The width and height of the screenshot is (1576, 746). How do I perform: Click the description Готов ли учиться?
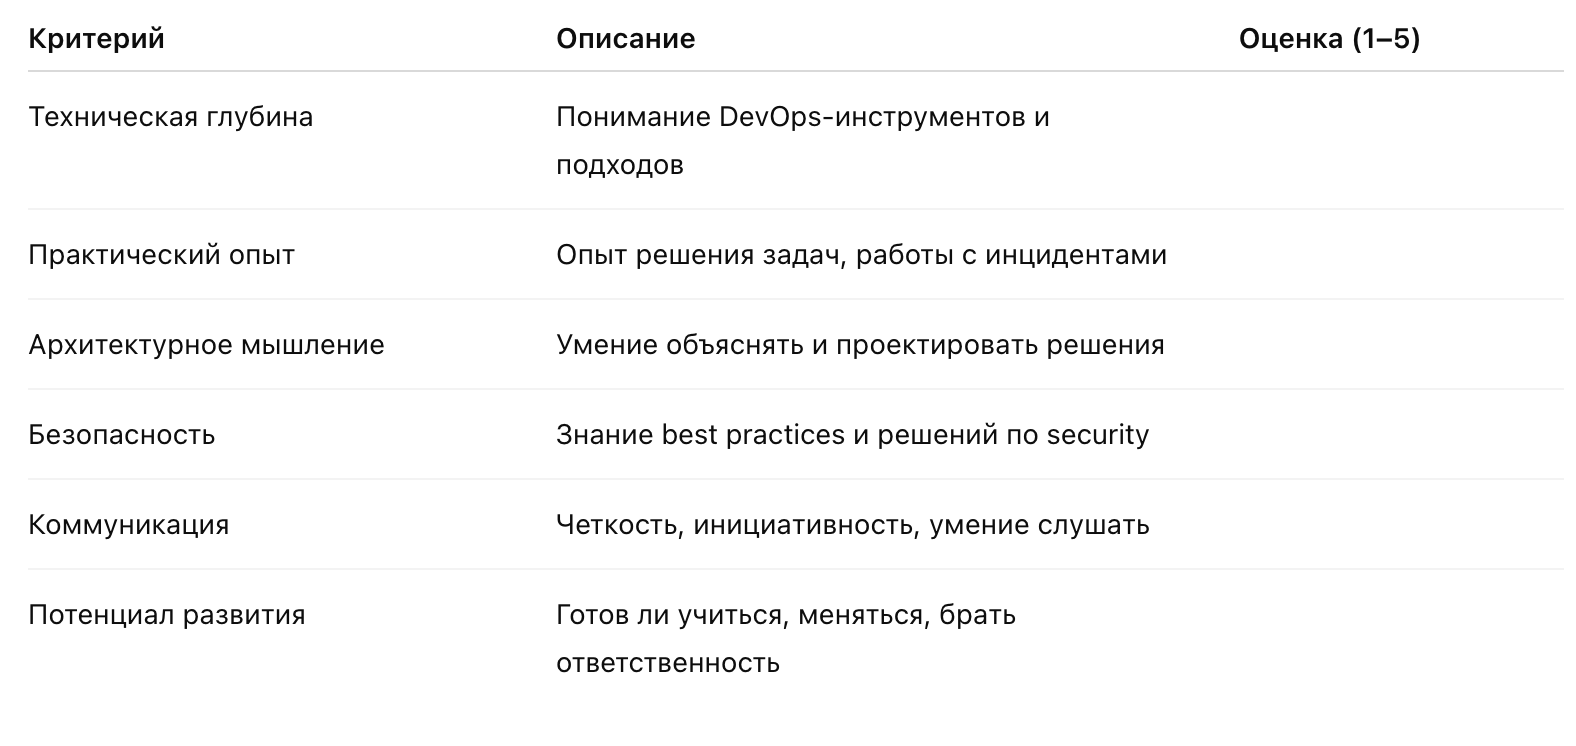pos(786,639)
